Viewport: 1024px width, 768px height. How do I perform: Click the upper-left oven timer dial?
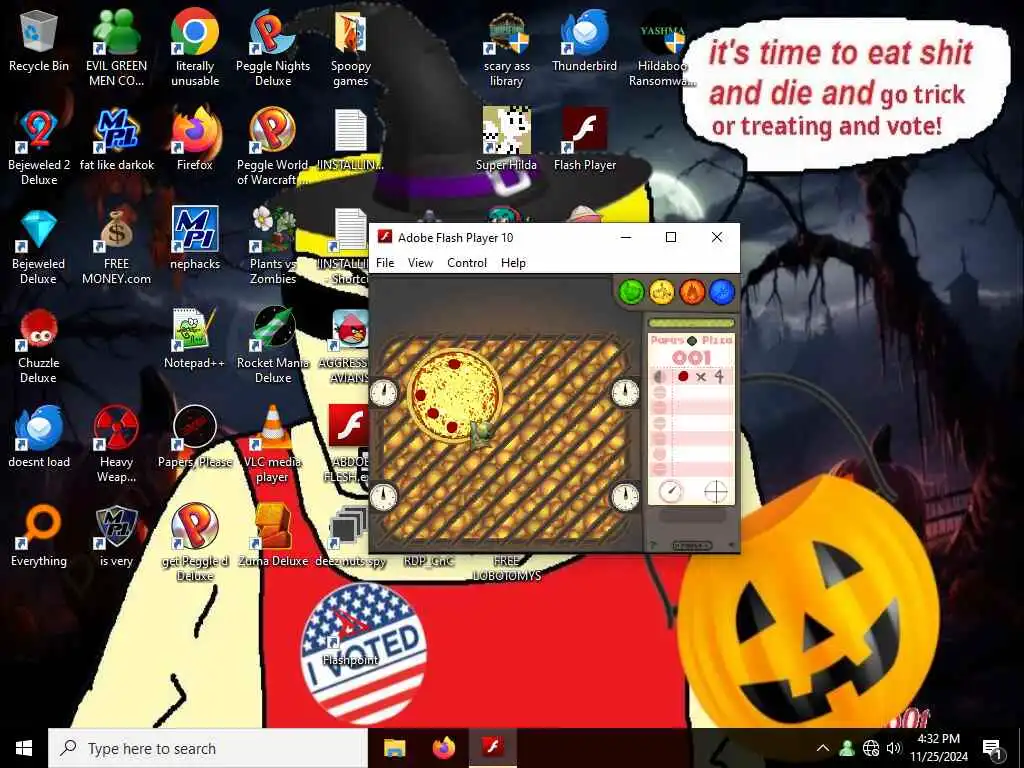[383, 393]
